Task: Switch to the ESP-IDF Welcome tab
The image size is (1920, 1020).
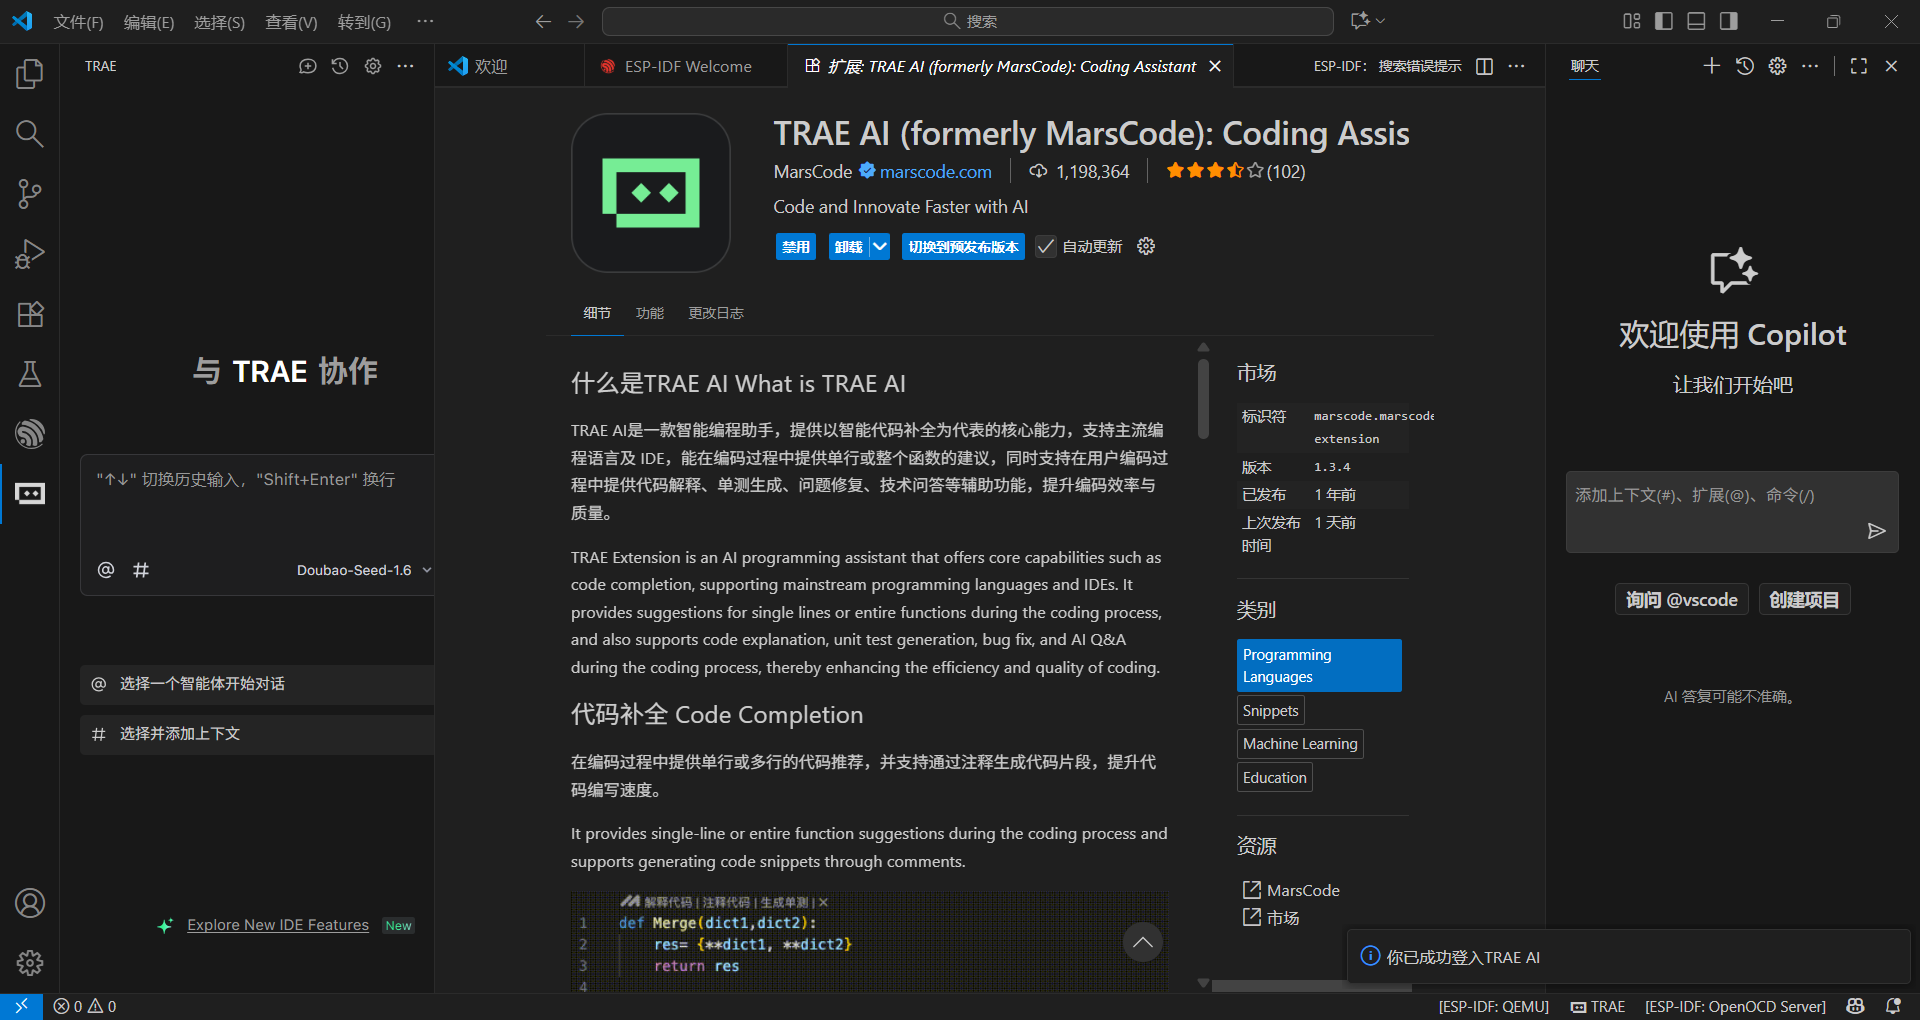Action: pyautogui.click(x=686, y=66)
